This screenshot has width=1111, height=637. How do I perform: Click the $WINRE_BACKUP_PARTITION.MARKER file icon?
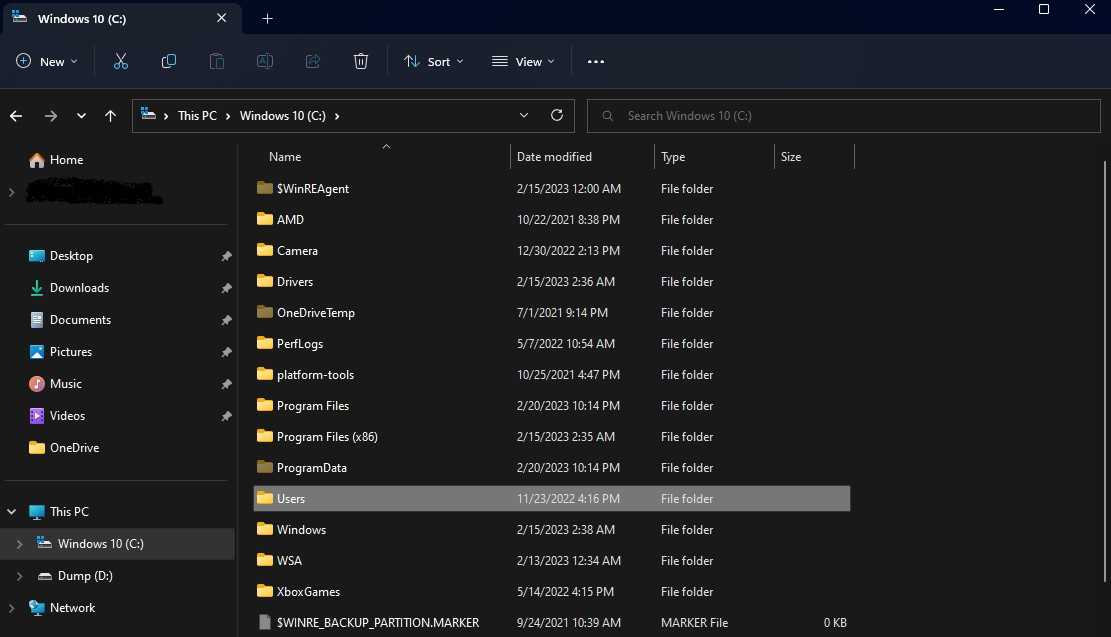[264, 622]
